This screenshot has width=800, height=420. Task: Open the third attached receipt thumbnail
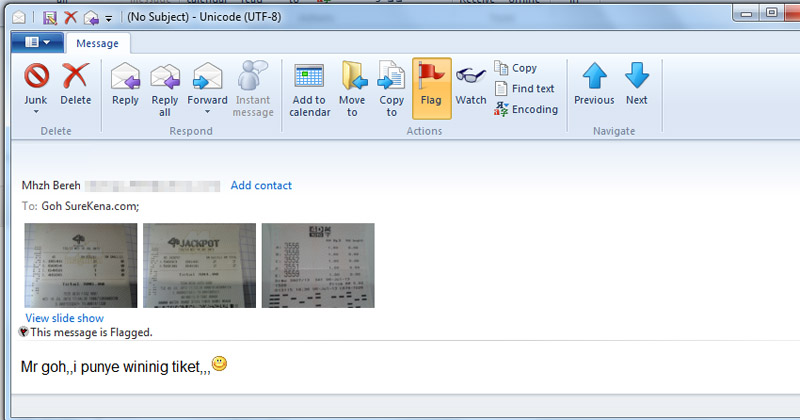[318, 265]
